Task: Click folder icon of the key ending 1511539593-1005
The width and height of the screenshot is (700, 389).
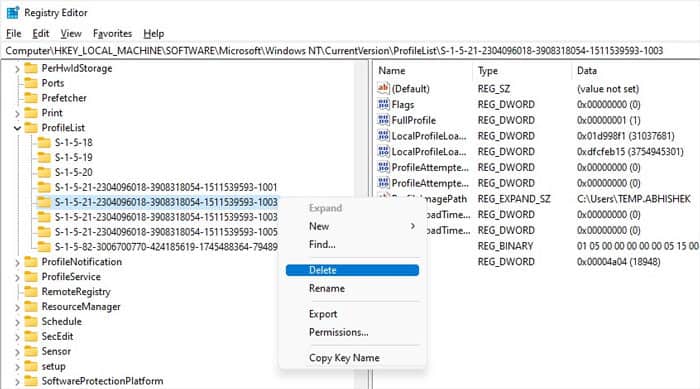Action: 44,232
